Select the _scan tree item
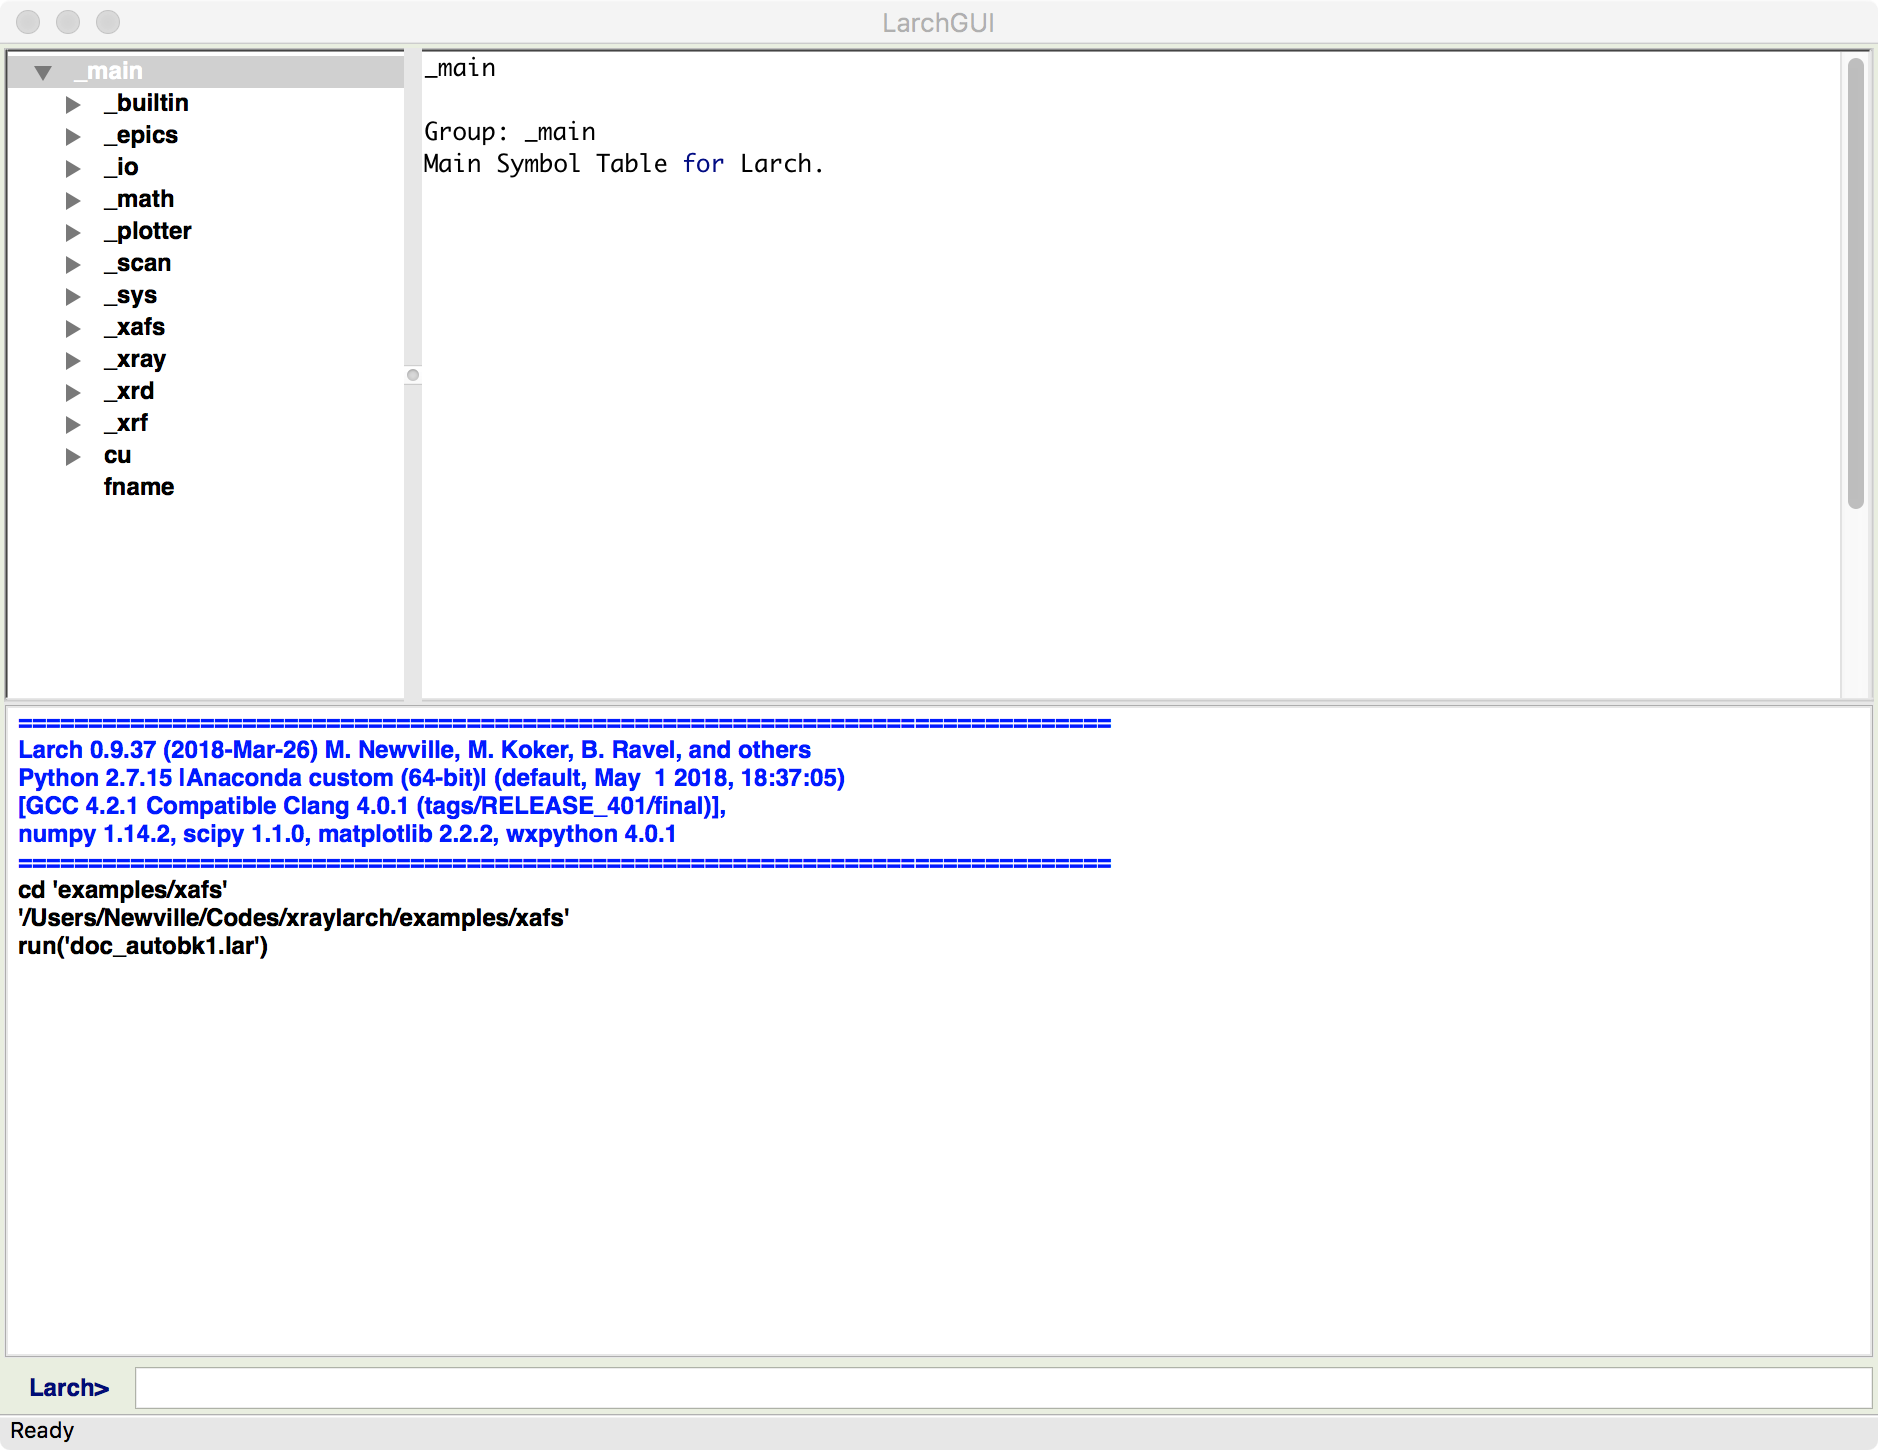1878x1450 pixels. tap(138, 264)
